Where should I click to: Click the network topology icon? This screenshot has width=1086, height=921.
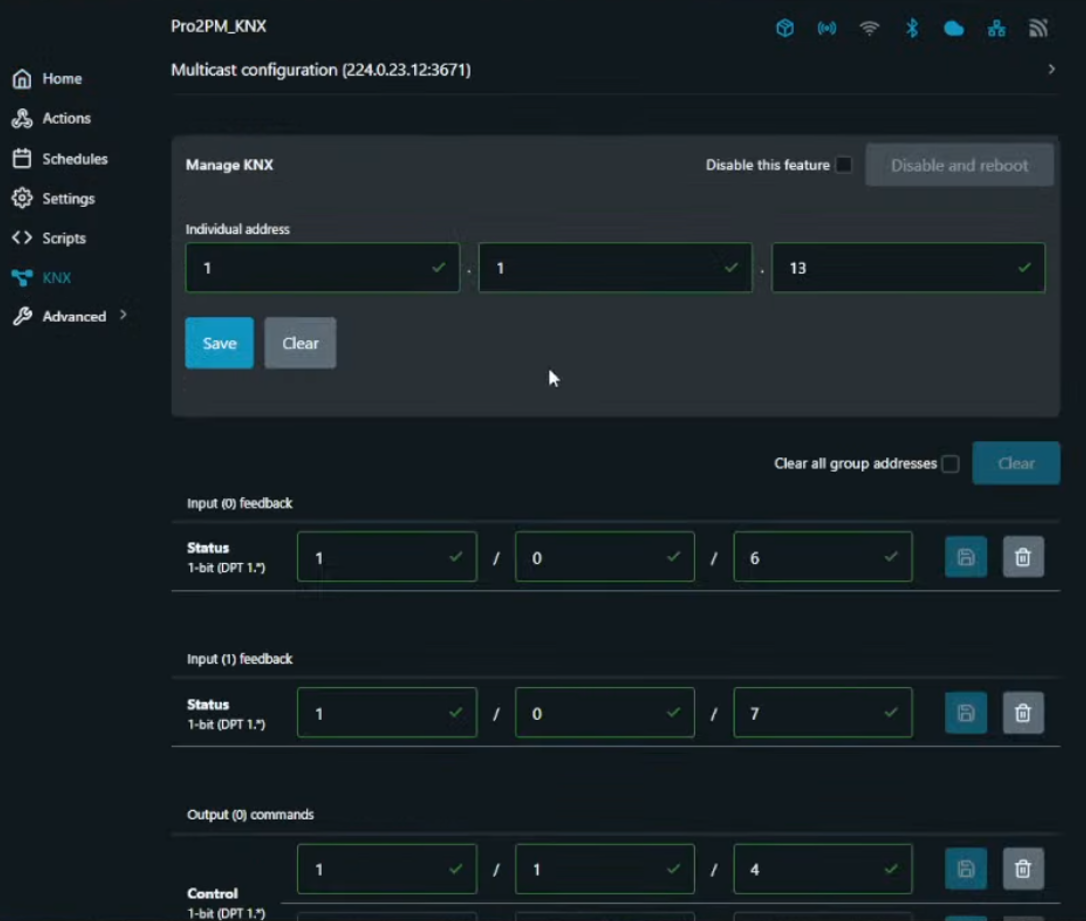click(x=996, y=28)
